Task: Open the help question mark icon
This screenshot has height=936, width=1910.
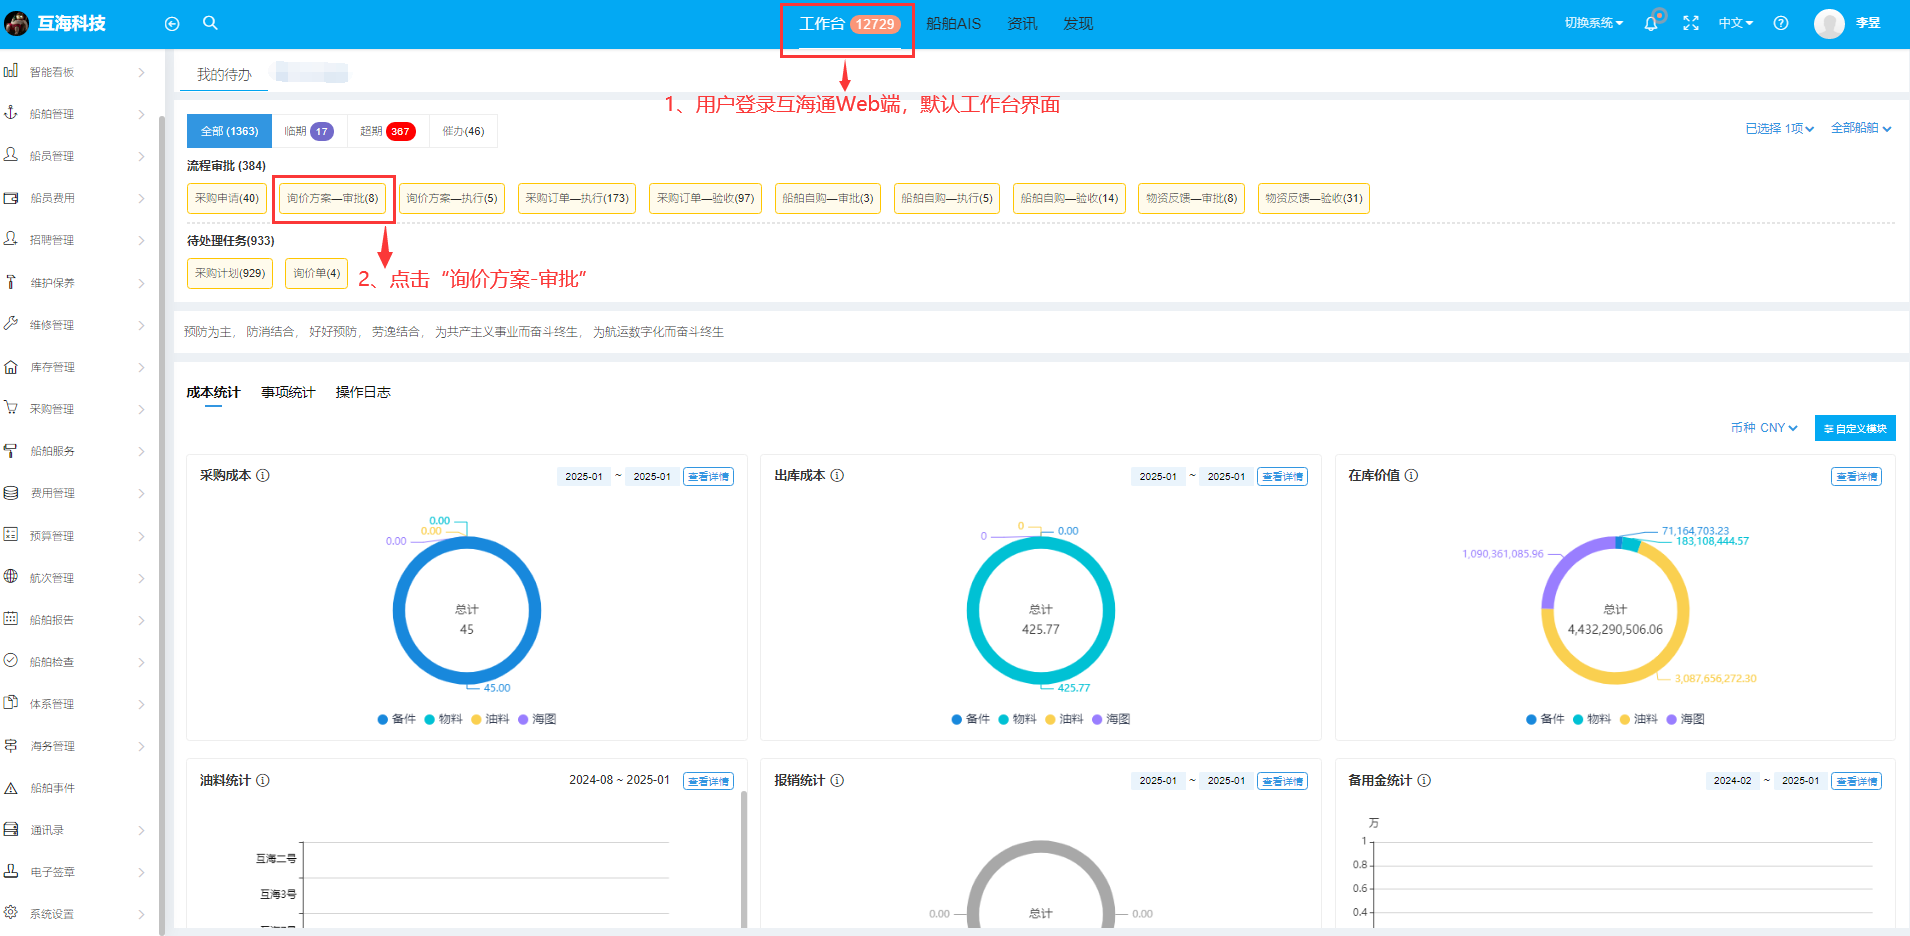Action: [1781, 23]
